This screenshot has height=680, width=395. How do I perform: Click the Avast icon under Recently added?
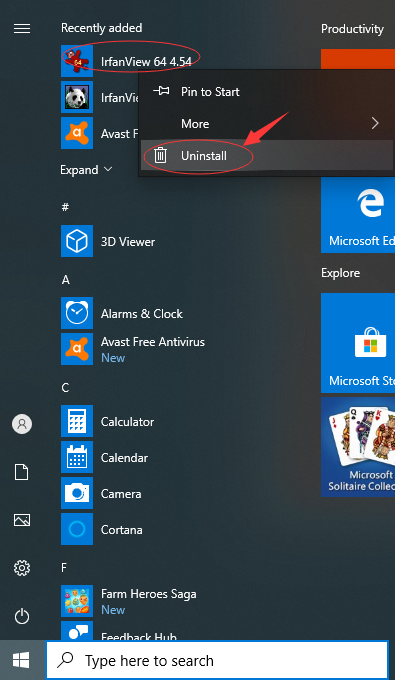(77, 133)
